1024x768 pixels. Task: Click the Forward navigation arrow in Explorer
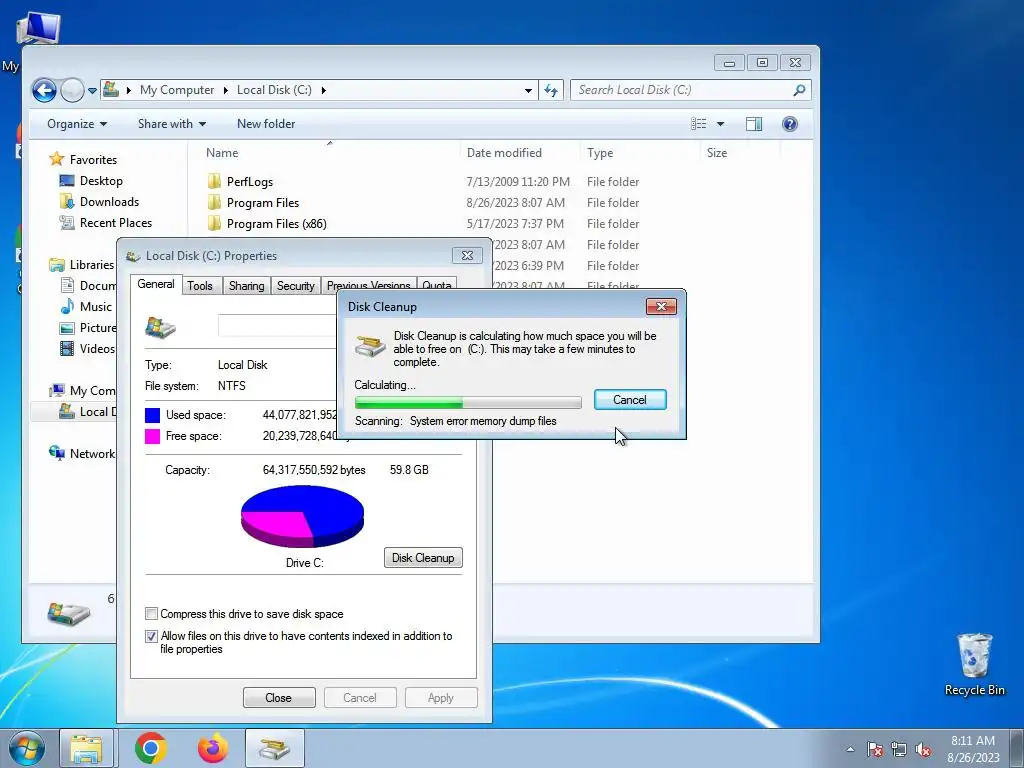[x=72, y=90]
